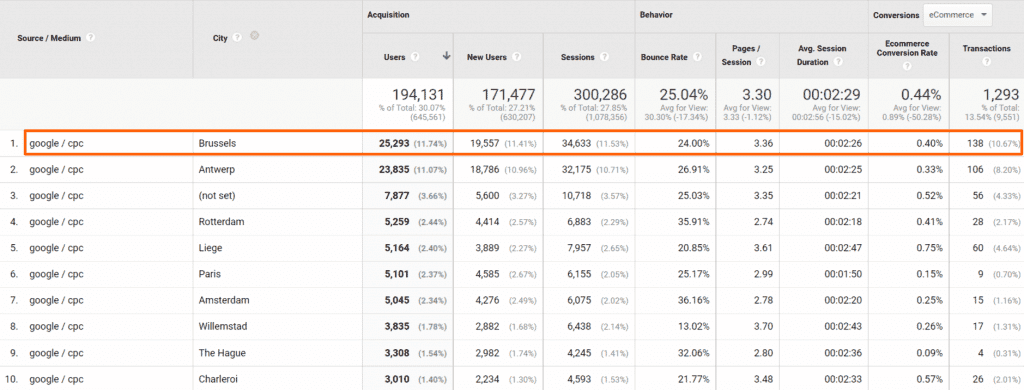Sort by the New Users column header
Image resolution: width=1024 pixels, height=390 pixels.
(x=487, y=57)
